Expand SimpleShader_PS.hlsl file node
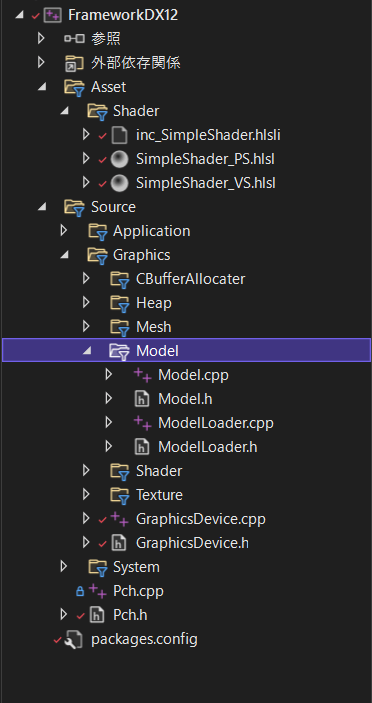 (86, 158)
